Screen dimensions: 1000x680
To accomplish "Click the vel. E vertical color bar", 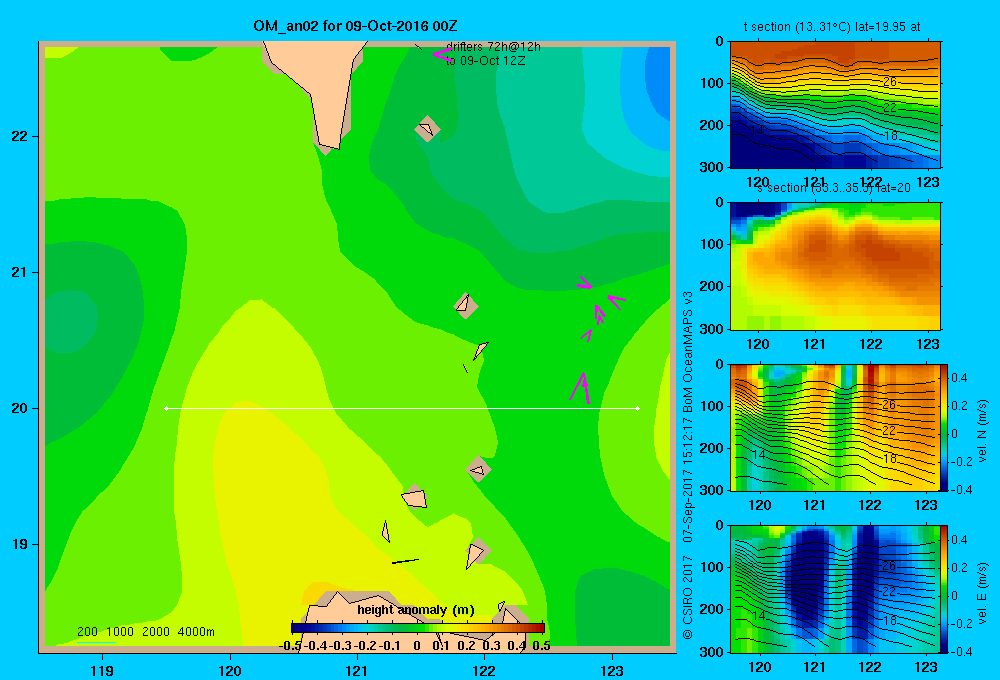I will click(x=945, y=589).
